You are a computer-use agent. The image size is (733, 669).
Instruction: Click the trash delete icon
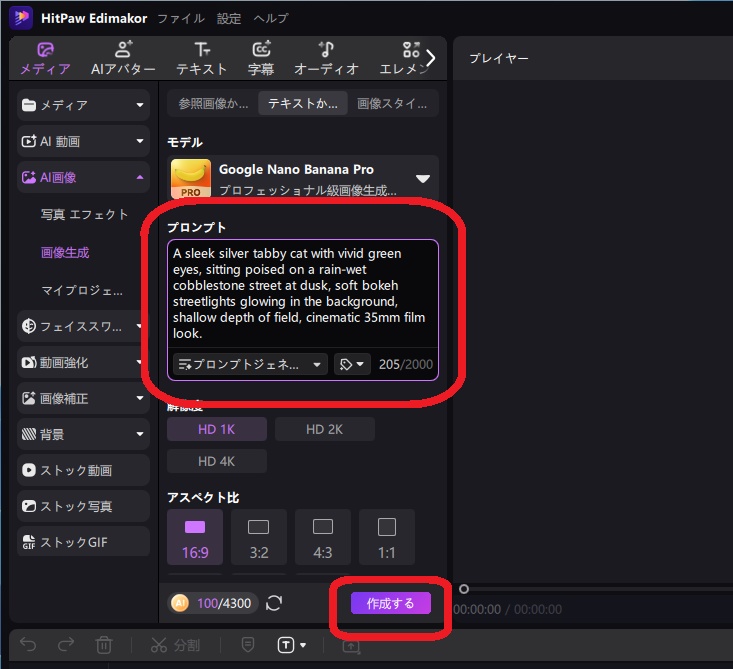[x=104, y=645]
